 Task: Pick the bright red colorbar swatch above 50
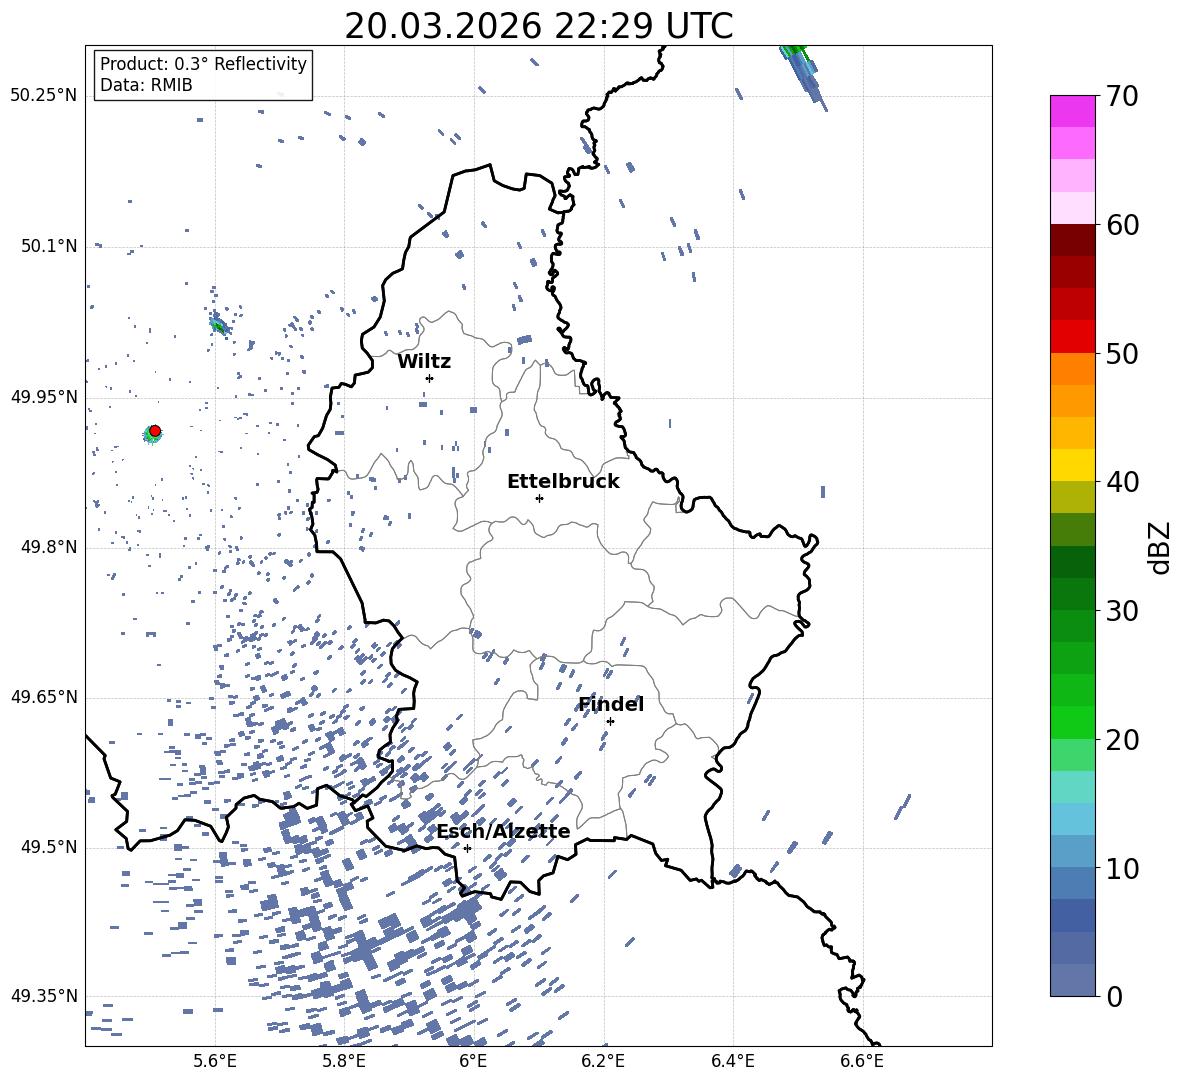(1072, 337)
